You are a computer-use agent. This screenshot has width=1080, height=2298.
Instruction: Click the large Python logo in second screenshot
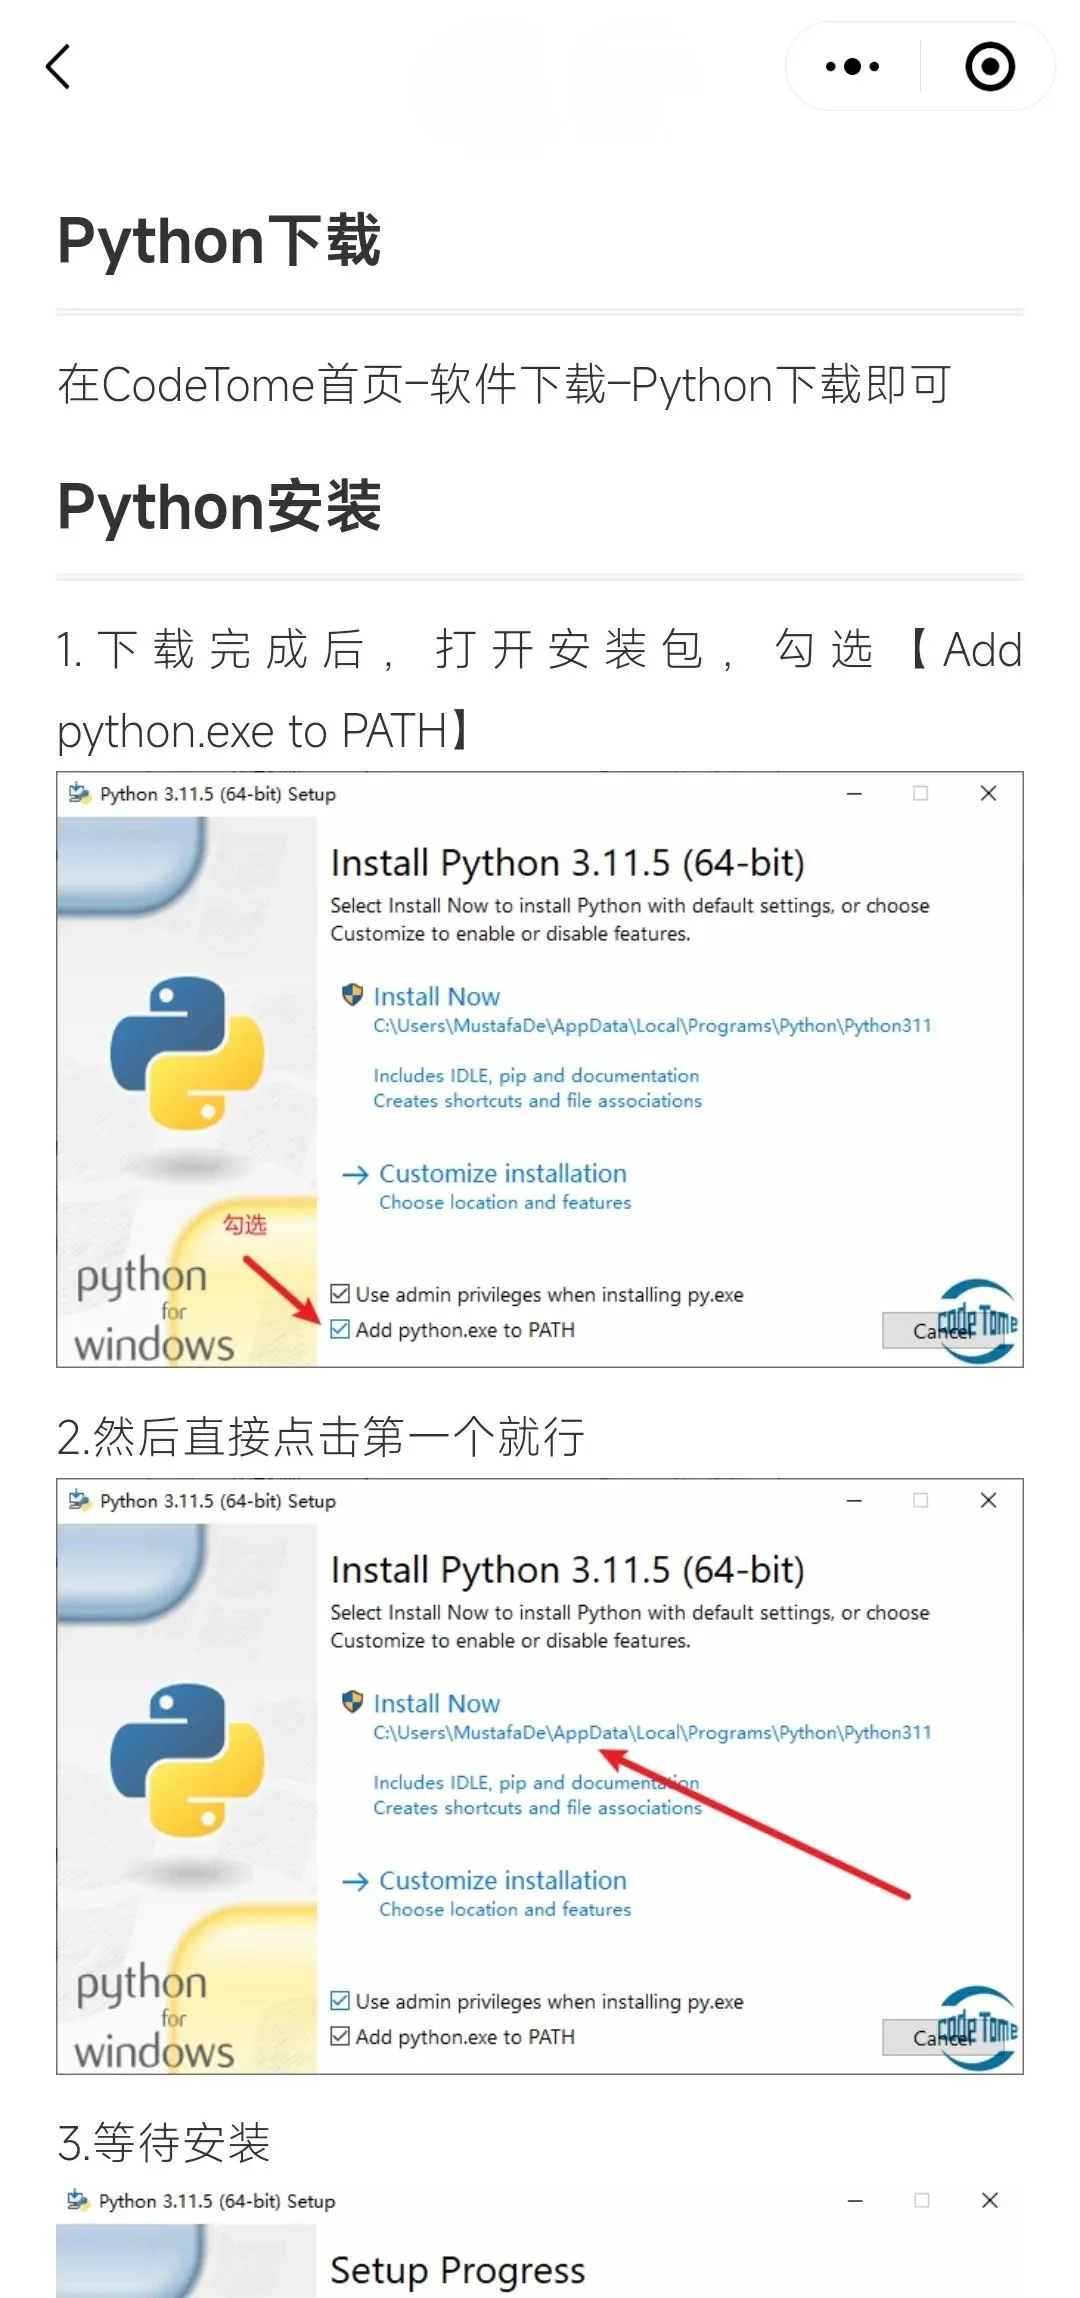pyautogui.click(x=187, y=1760)
